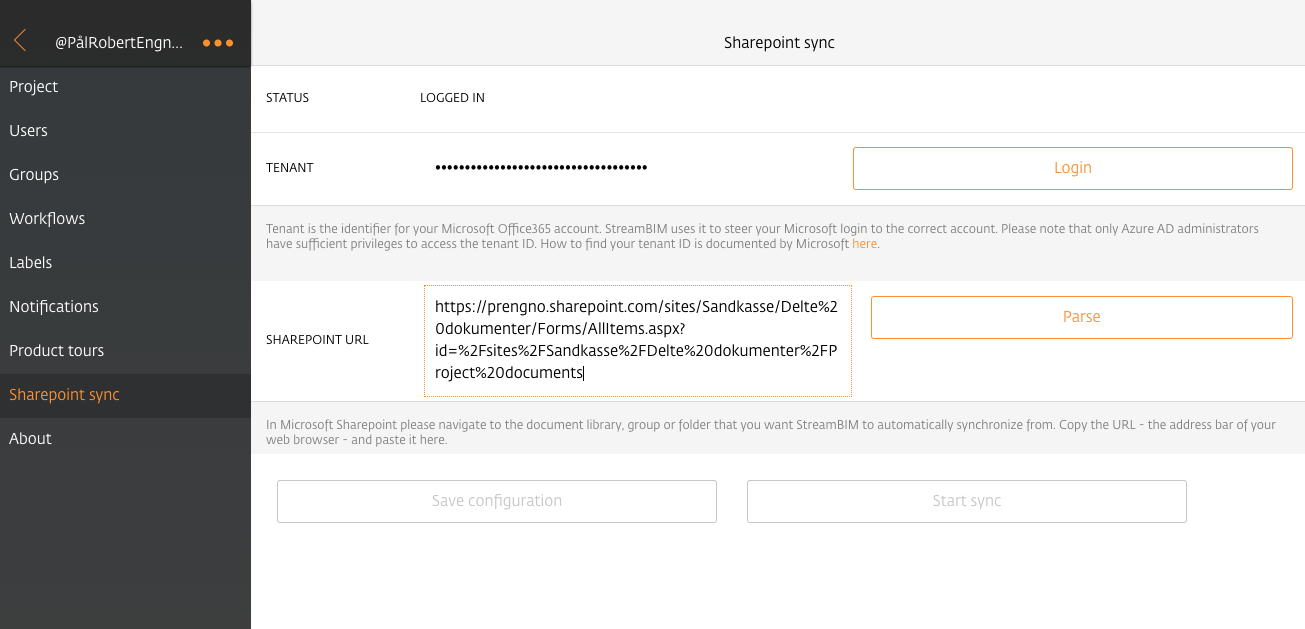Click the Login button
This screenshot has width=1305, height=629.
1073,168
